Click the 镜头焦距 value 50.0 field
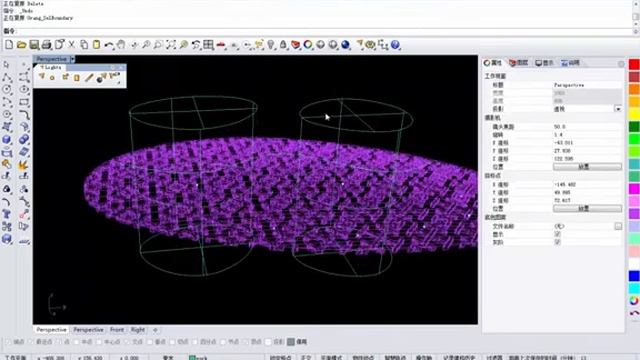Viewport: 640px width, 360px height. click(x=587, y=127)
